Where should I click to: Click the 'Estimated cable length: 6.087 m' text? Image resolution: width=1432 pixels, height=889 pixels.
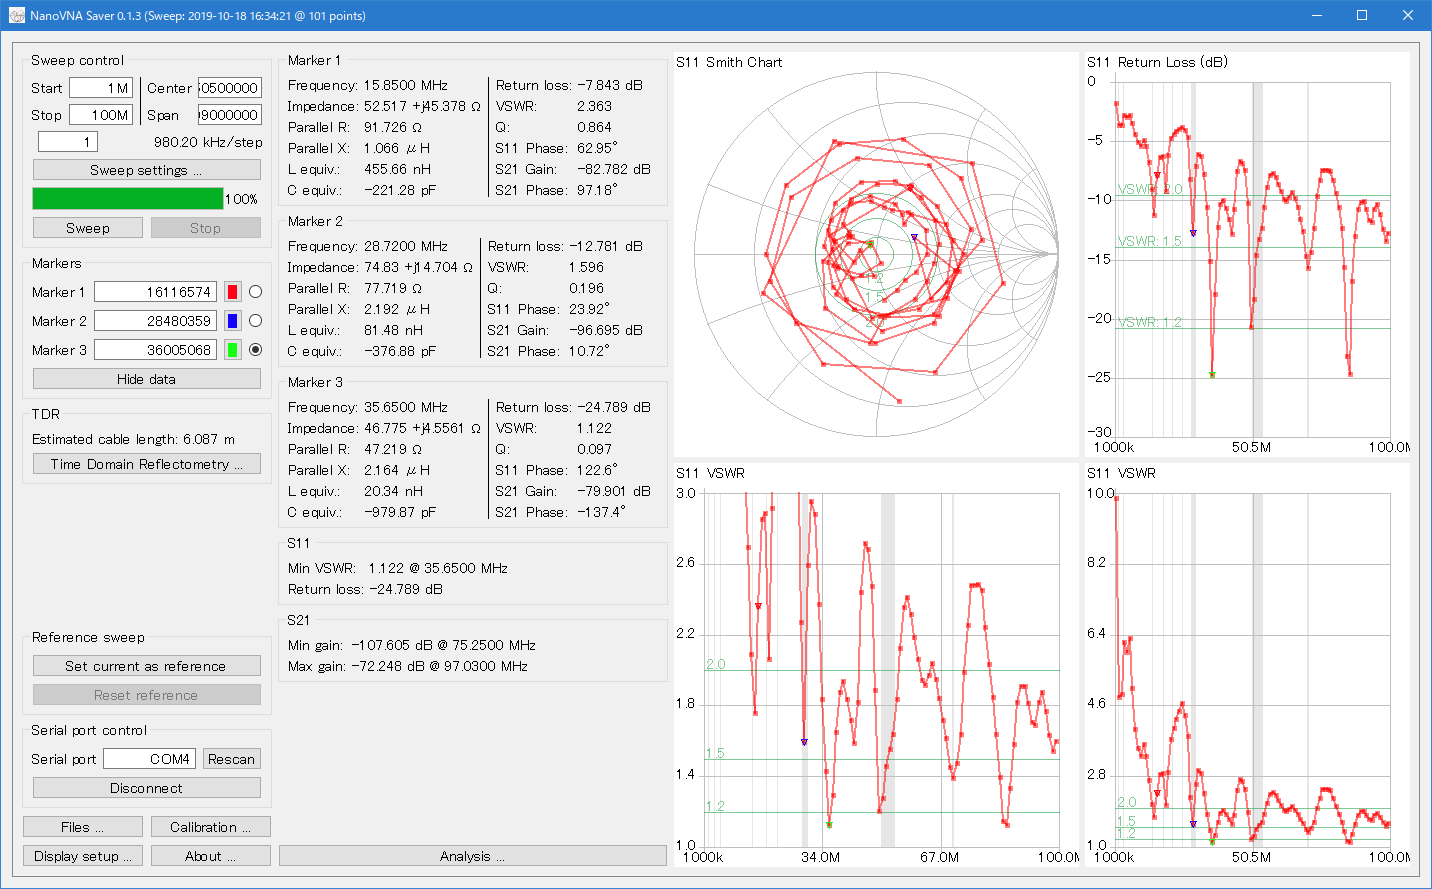(134, 439)
